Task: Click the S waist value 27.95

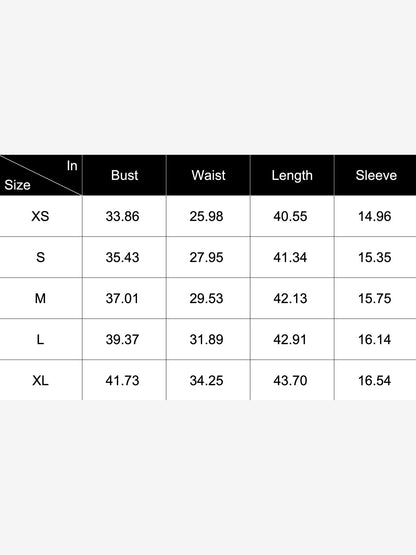Action: pos(206,257)
